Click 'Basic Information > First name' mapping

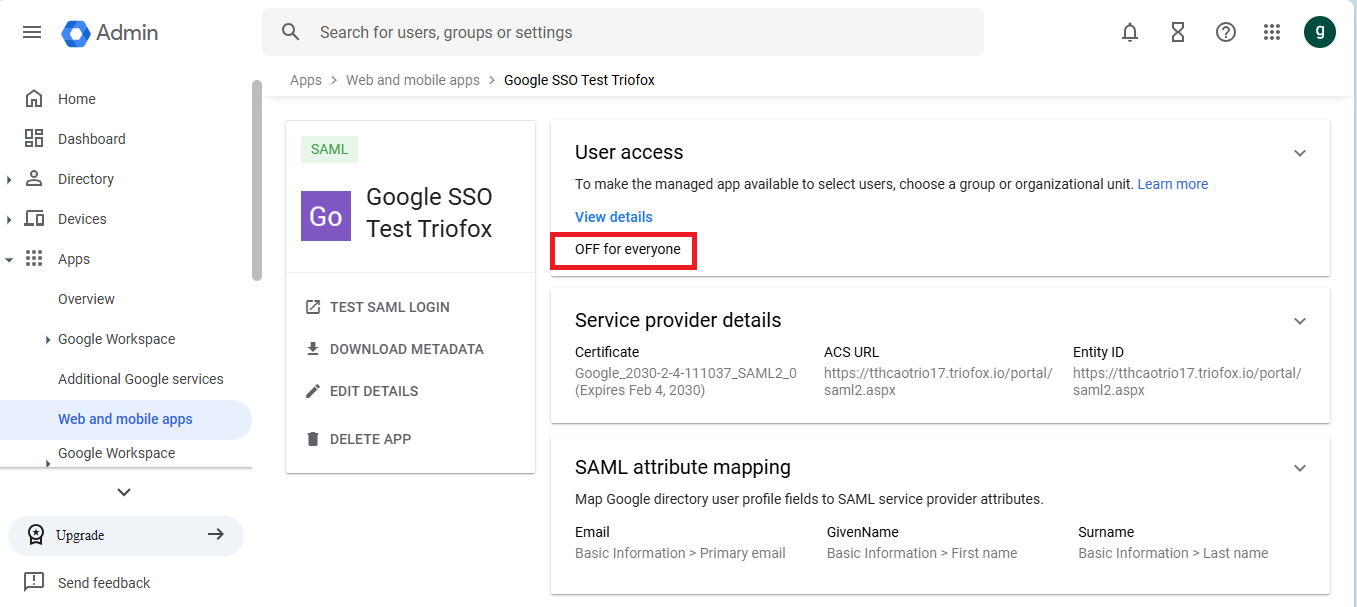coord(922,553)
